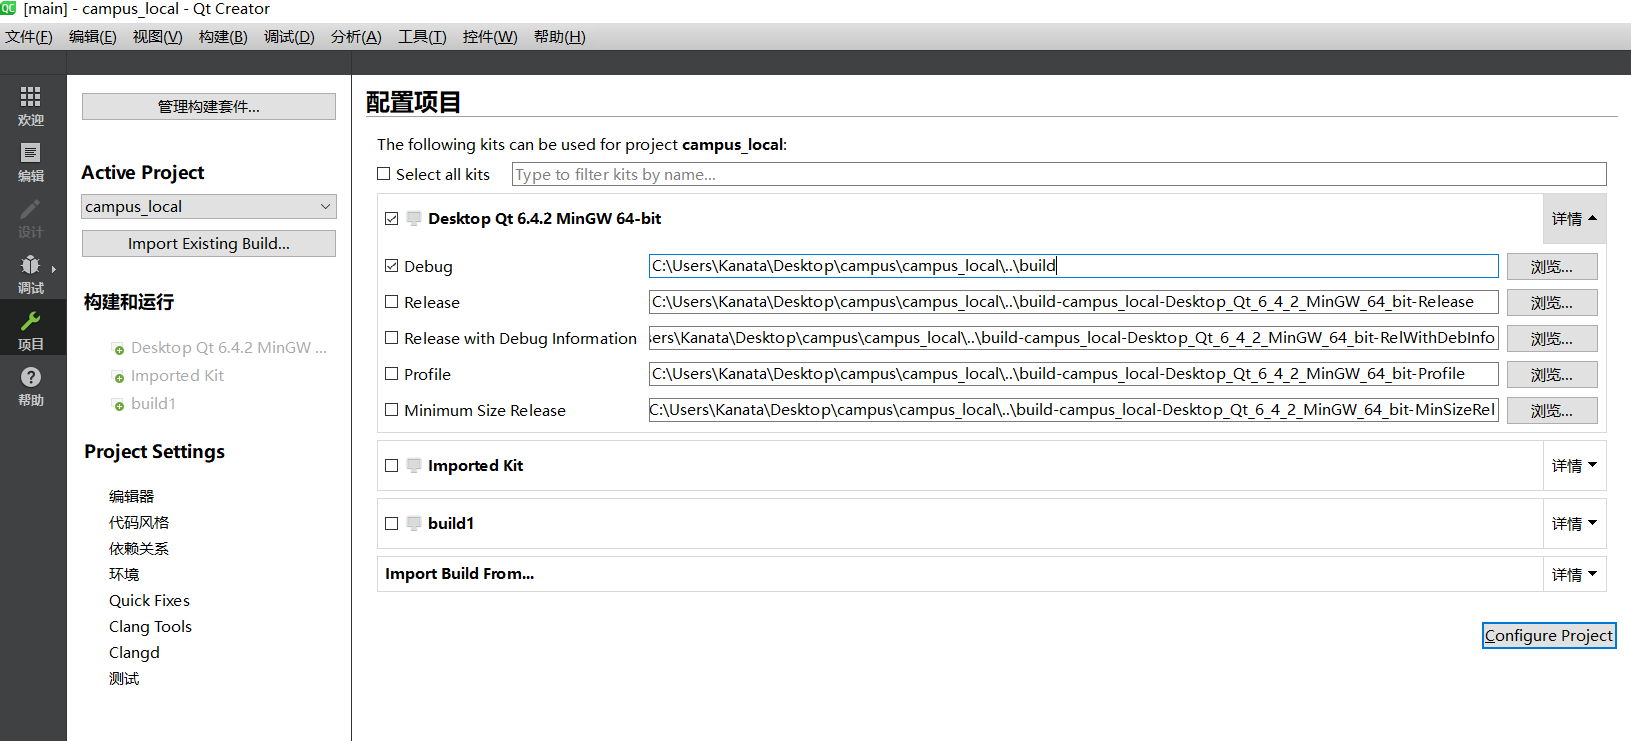Open Clang Tools project settings

click(x=150, y=627)
